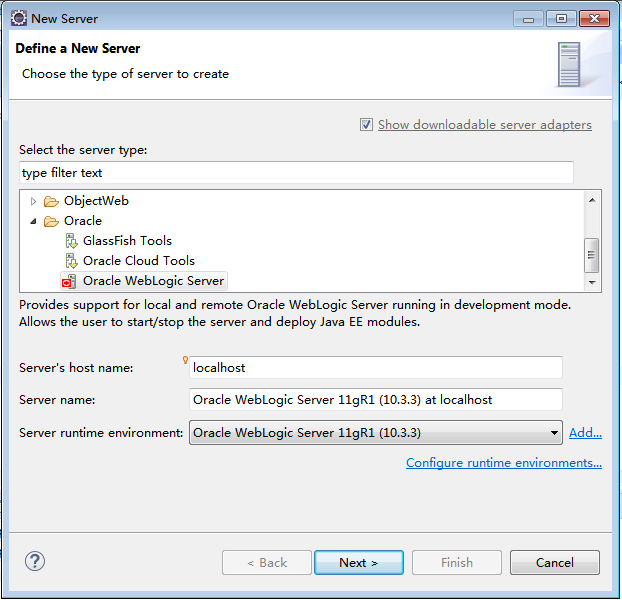The image size is (622, 600).
Task: Minimize the New Server dialog
Action: coord(528,19)
